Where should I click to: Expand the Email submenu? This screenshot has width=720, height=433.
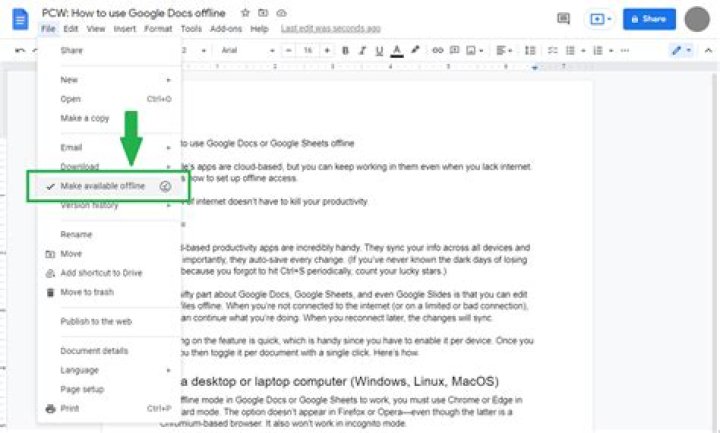(109, 147)
